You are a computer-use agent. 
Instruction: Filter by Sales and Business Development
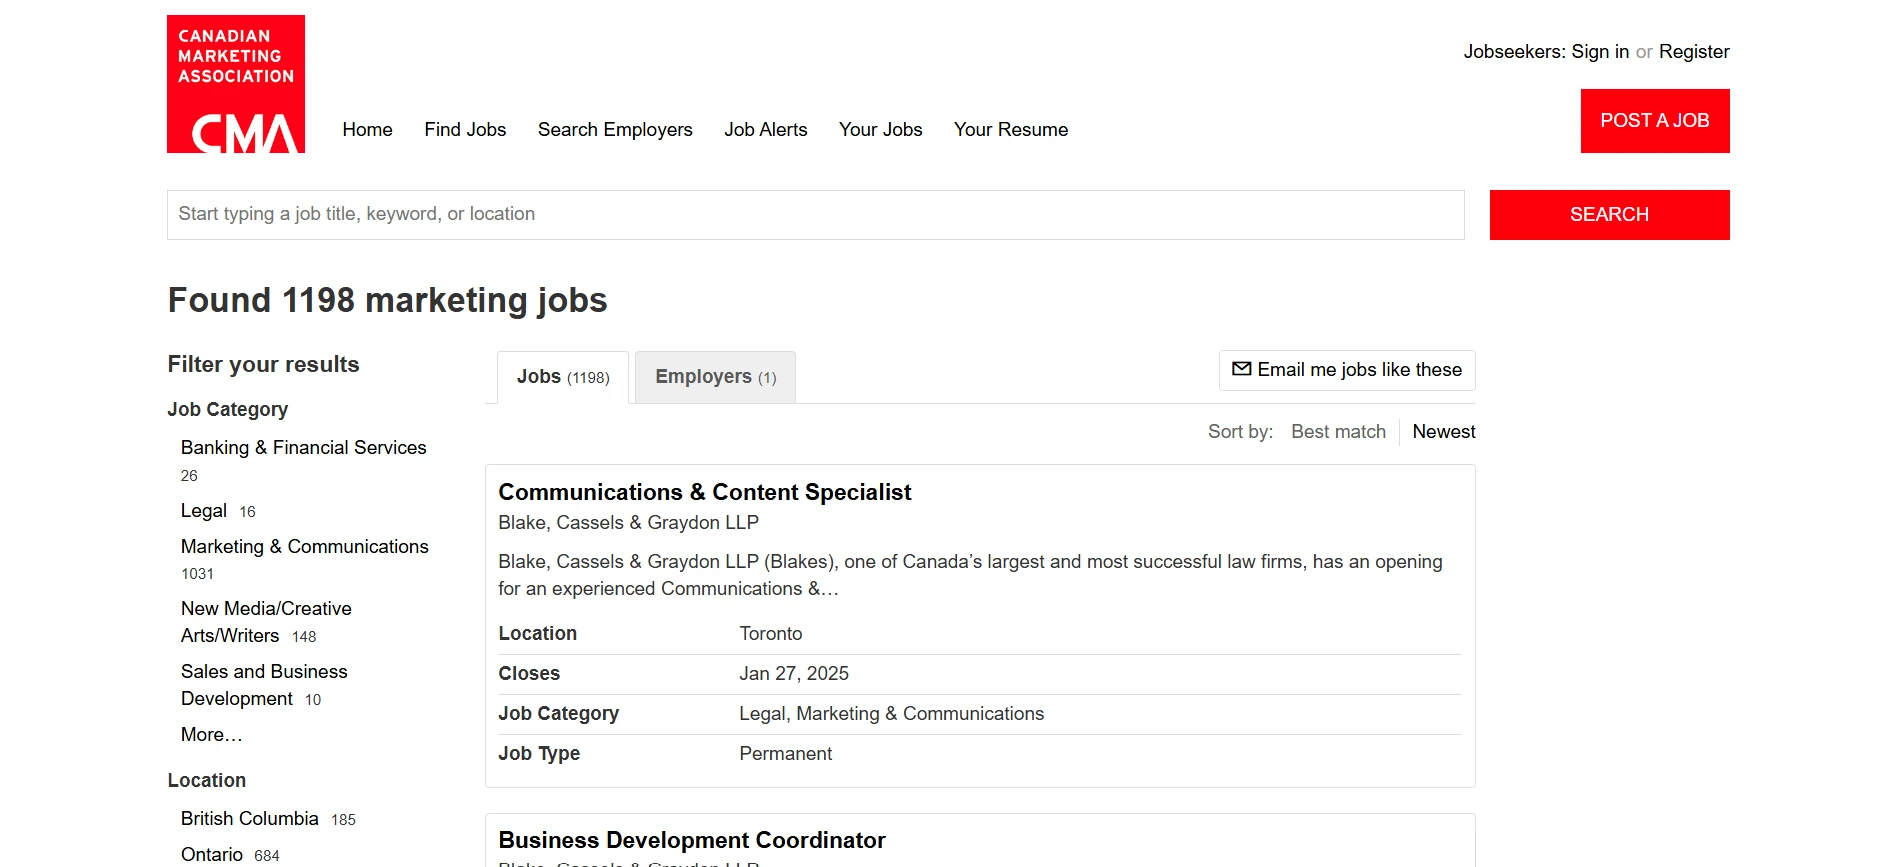tap(264, 685)
